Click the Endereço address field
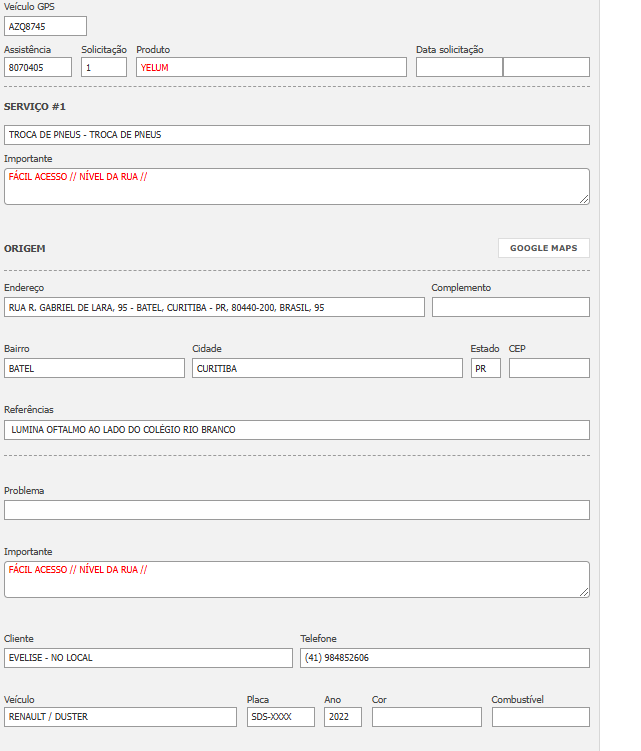The height and width of the screenshot is (751, 641). 214,307
